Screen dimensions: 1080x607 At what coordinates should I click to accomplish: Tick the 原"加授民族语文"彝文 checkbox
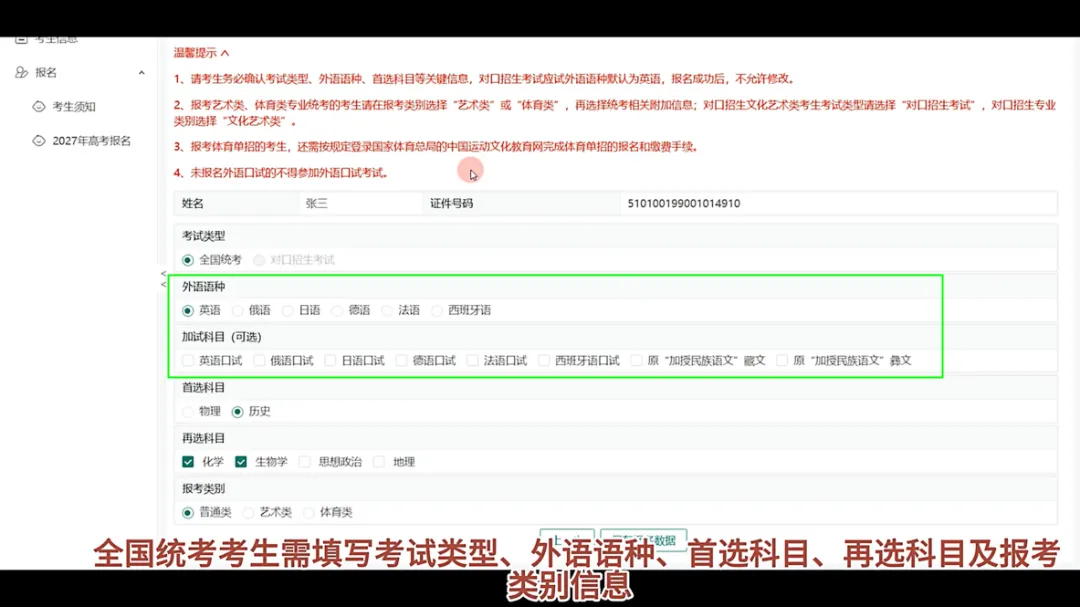(x=782, y=360)
